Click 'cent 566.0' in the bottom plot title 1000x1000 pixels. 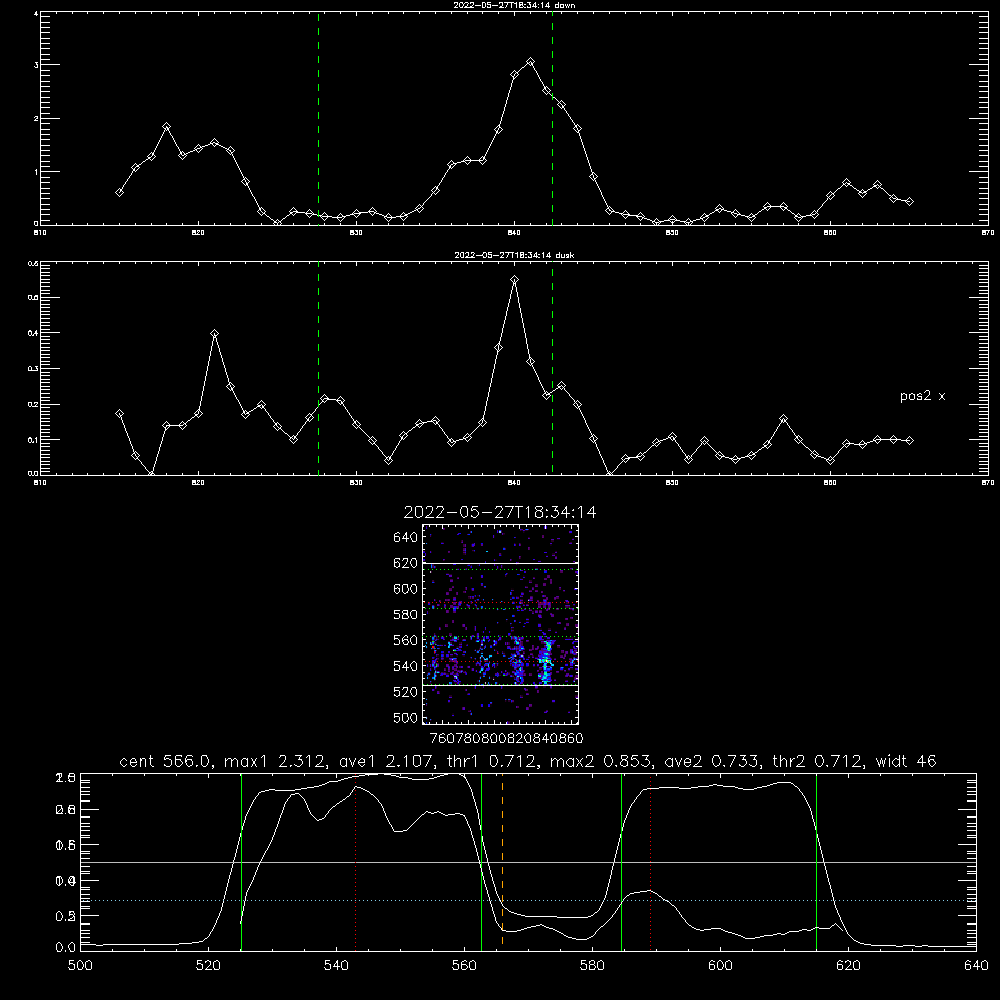coord(165,761)
